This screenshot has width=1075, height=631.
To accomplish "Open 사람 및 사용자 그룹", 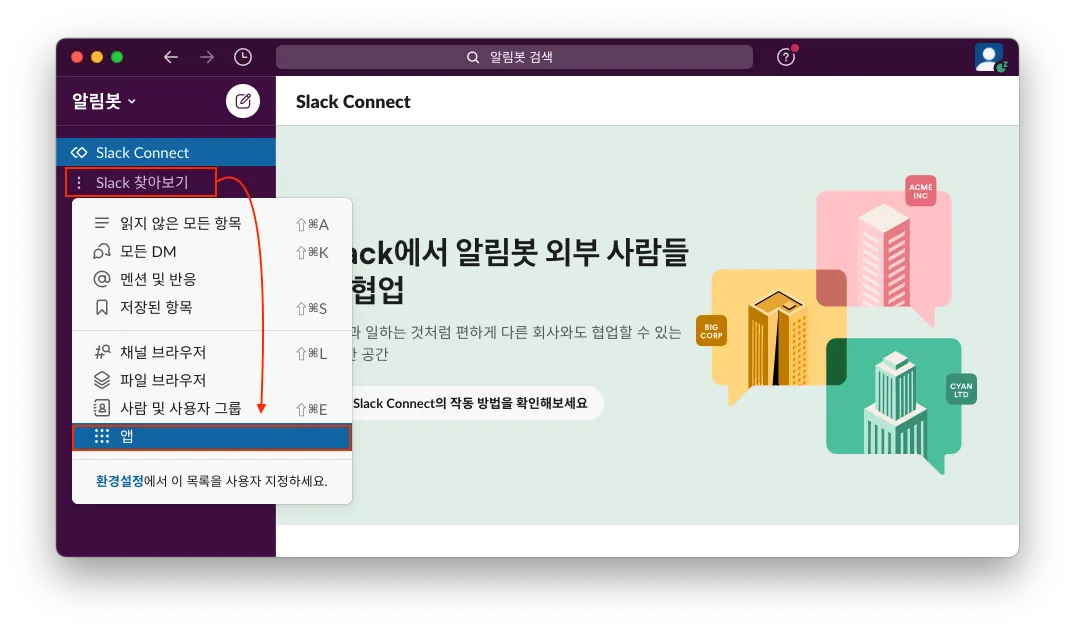I will click(212, 409).
